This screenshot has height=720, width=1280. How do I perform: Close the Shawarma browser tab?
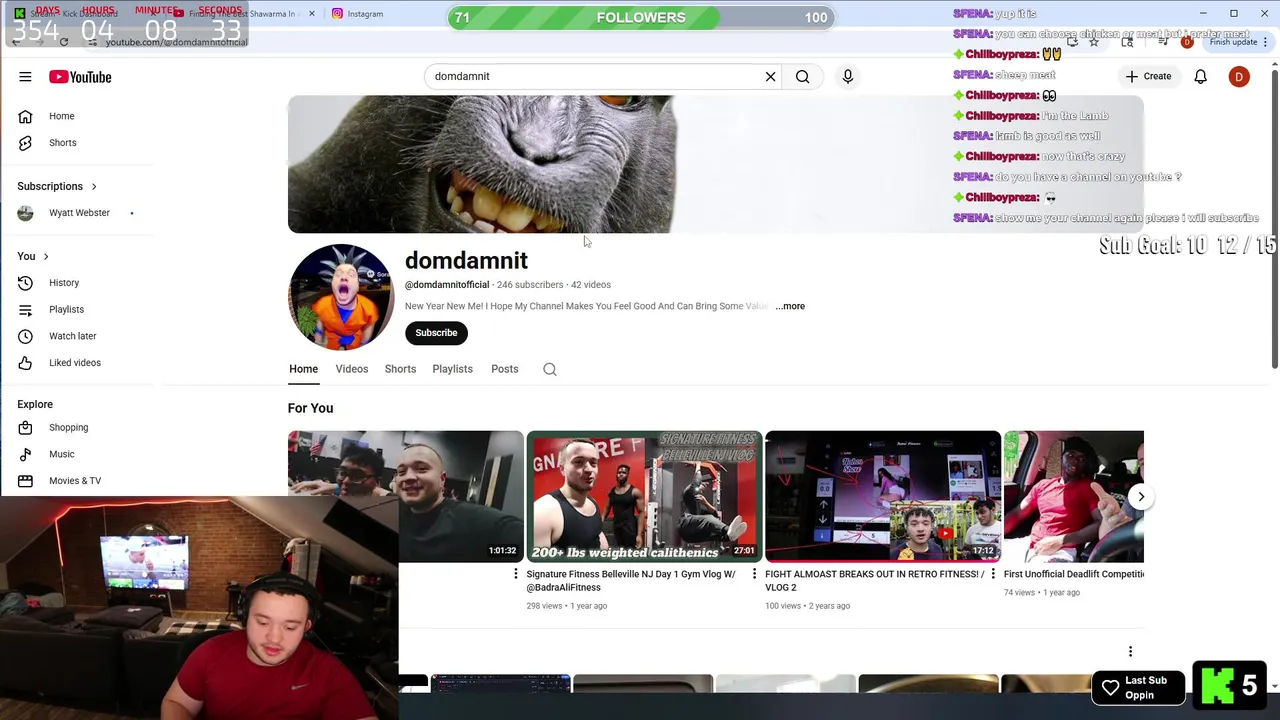(x=312, y=14)
